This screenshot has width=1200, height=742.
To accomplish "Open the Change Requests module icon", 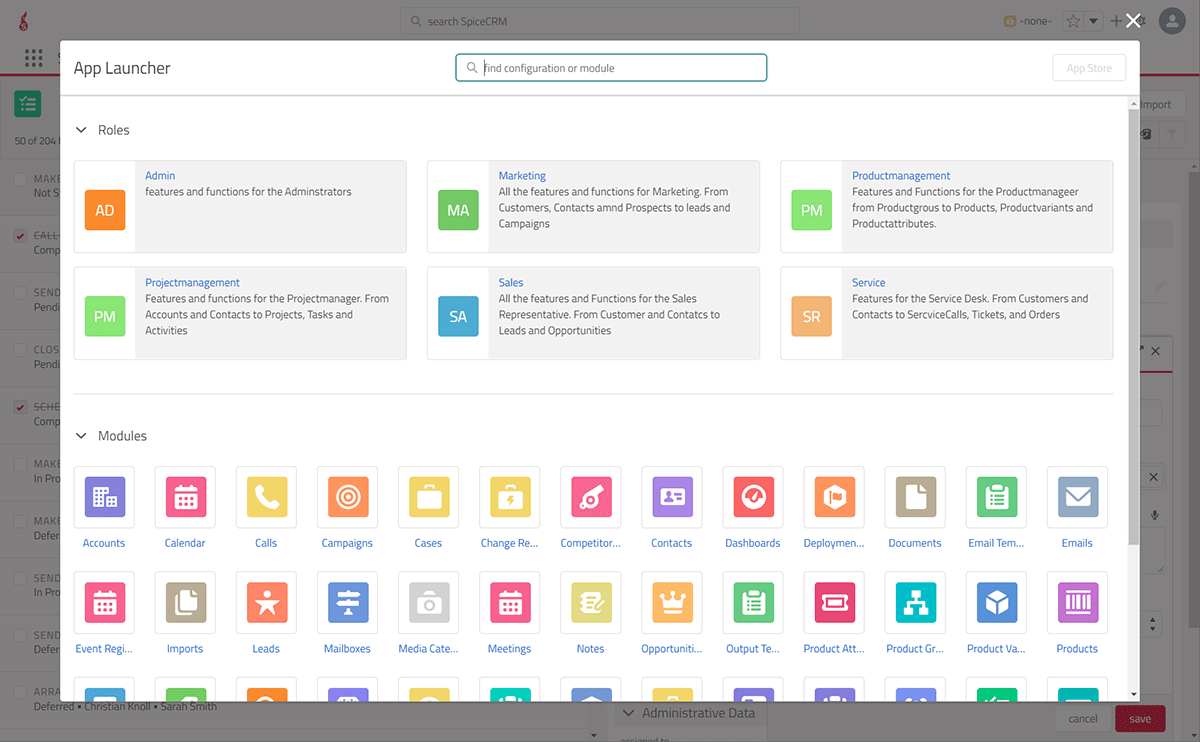I will 510,497.
